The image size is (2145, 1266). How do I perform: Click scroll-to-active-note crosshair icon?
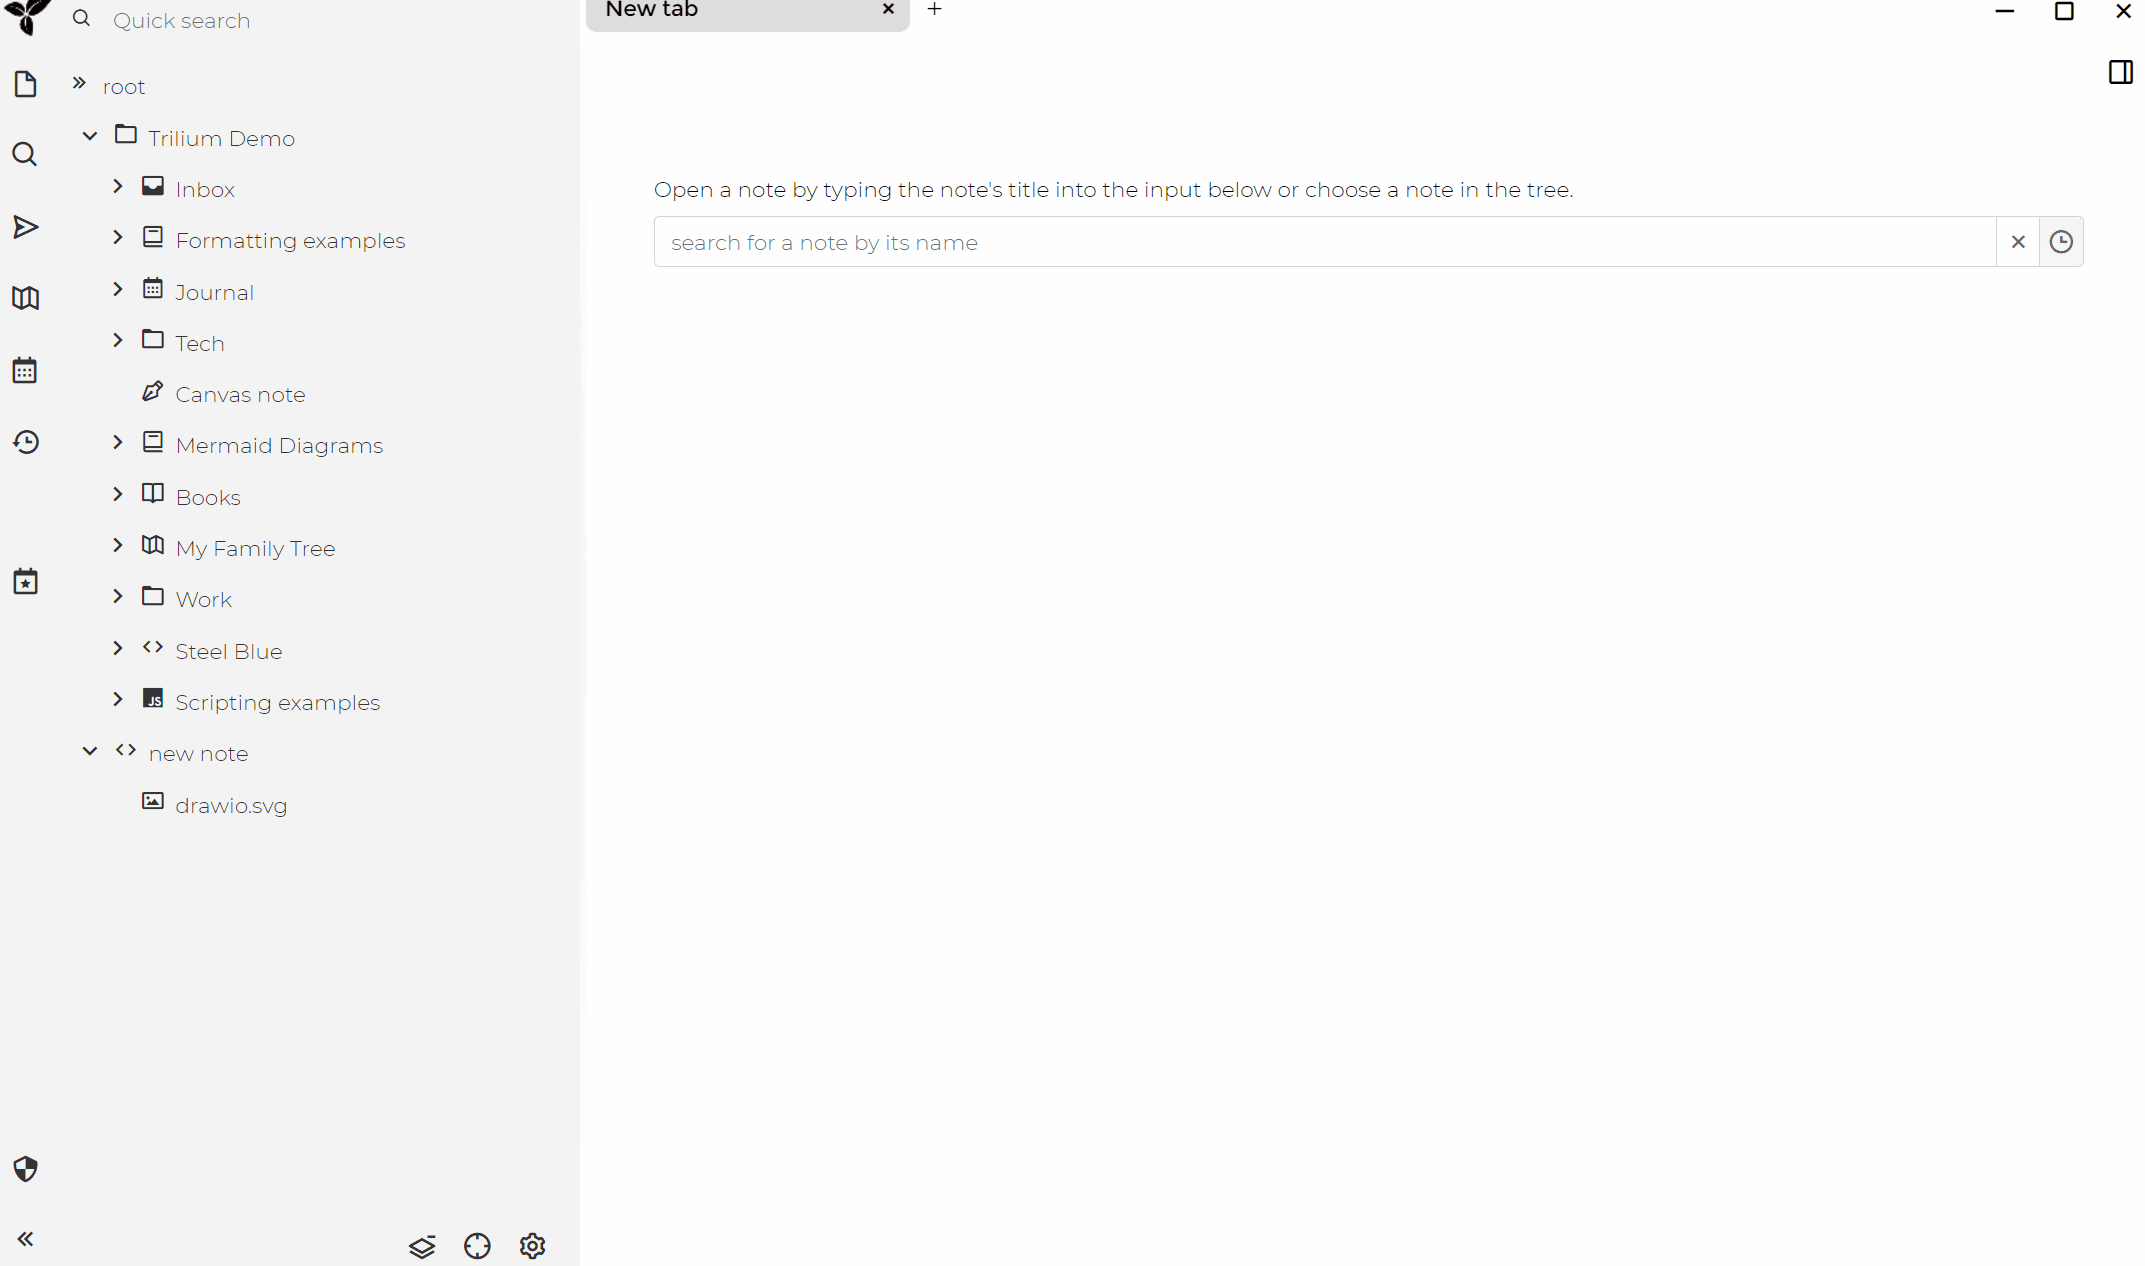[477, 1246]
